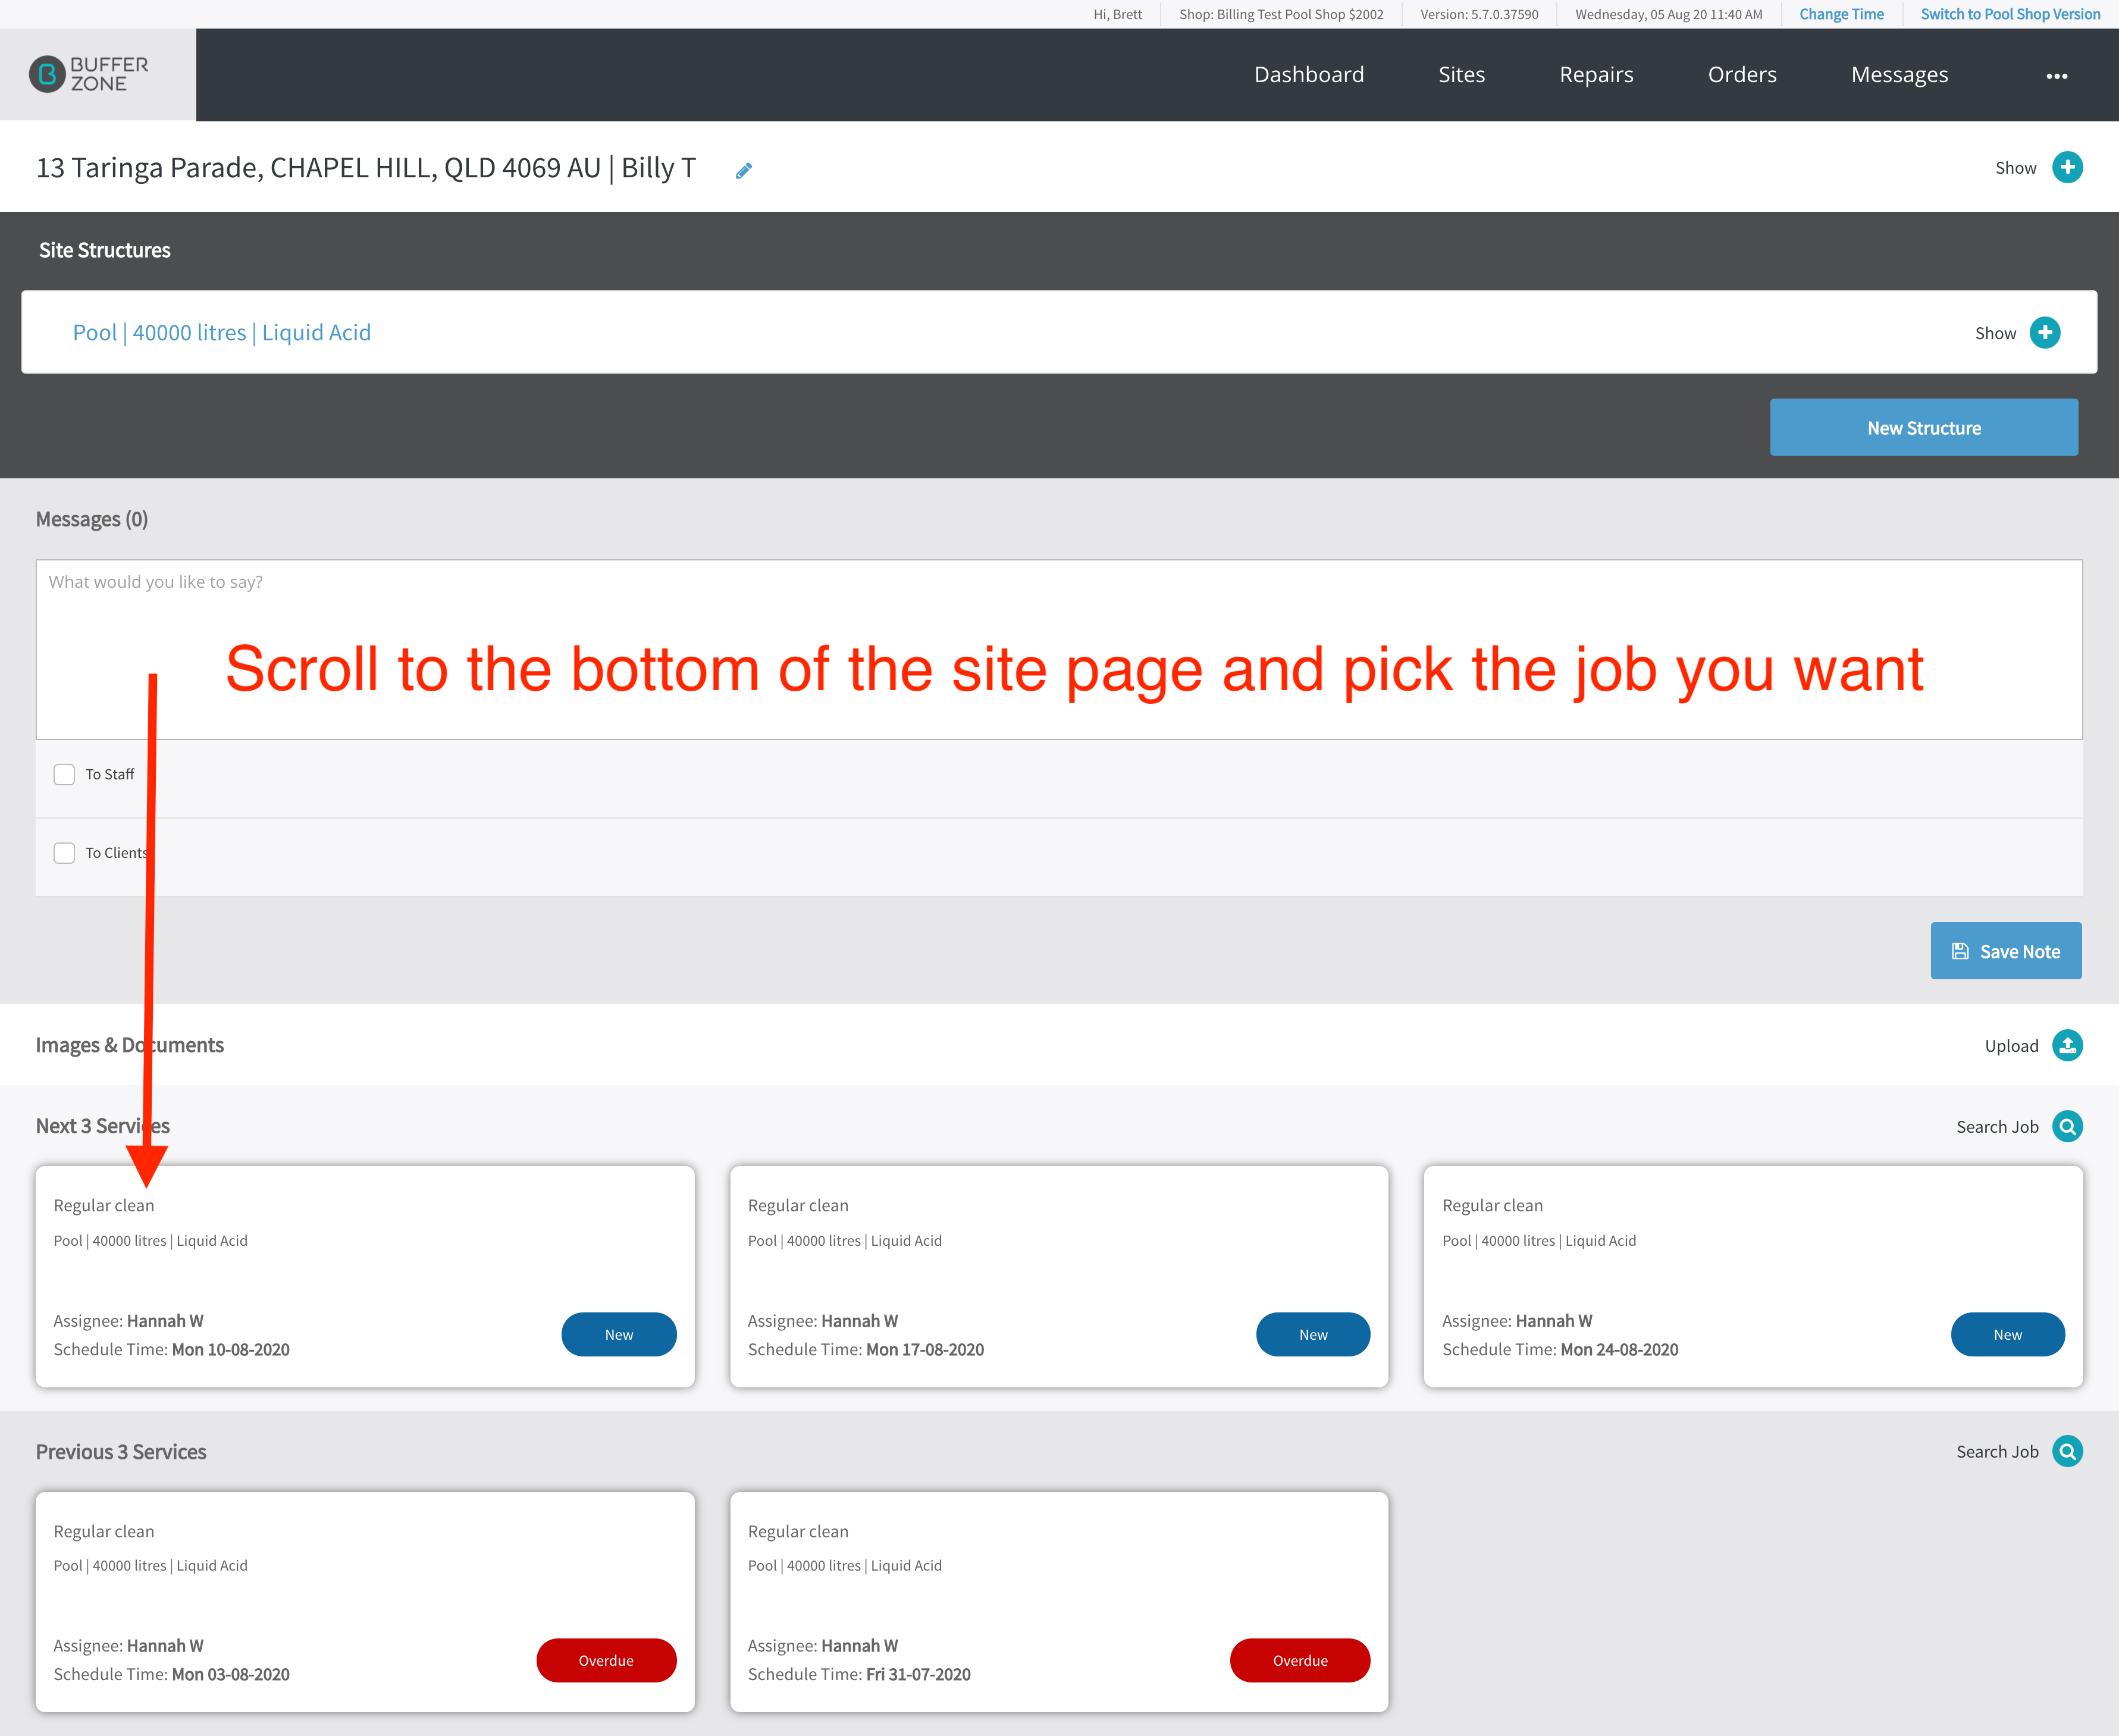Viewport: 2119px width, 1736px height.
Task: Expand the Pool structure with its Show plus icon
Action: (2045, 332)
